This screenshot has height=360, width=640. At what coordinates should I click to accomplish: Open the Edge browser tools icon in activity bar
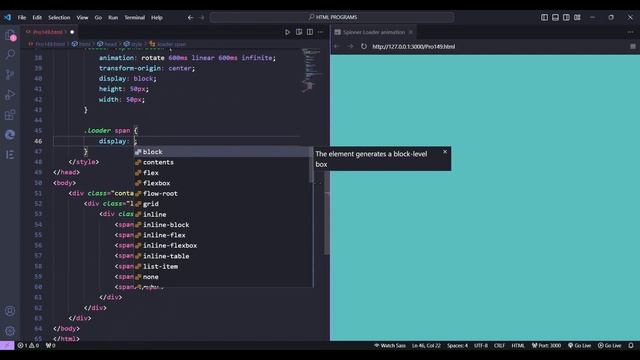(10, 135)
